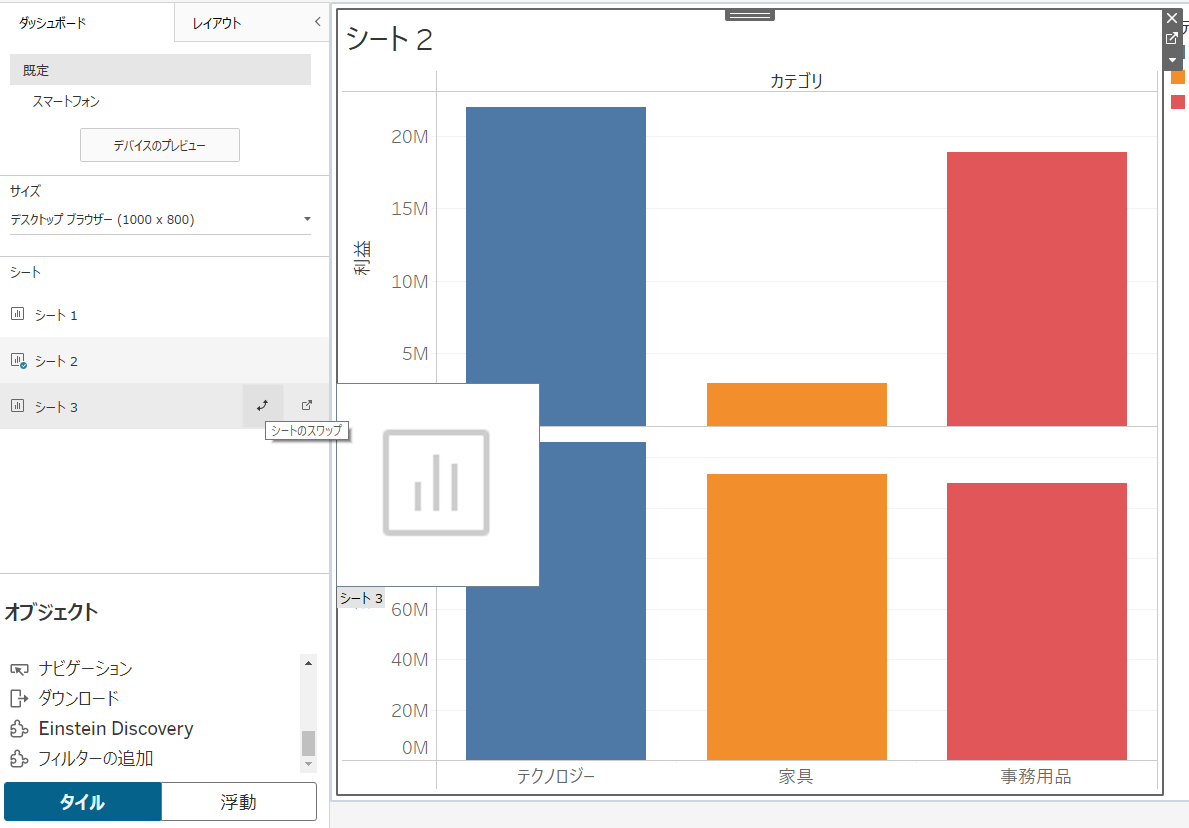Select the スマートフォン device layout

click(x=66, y=101)
